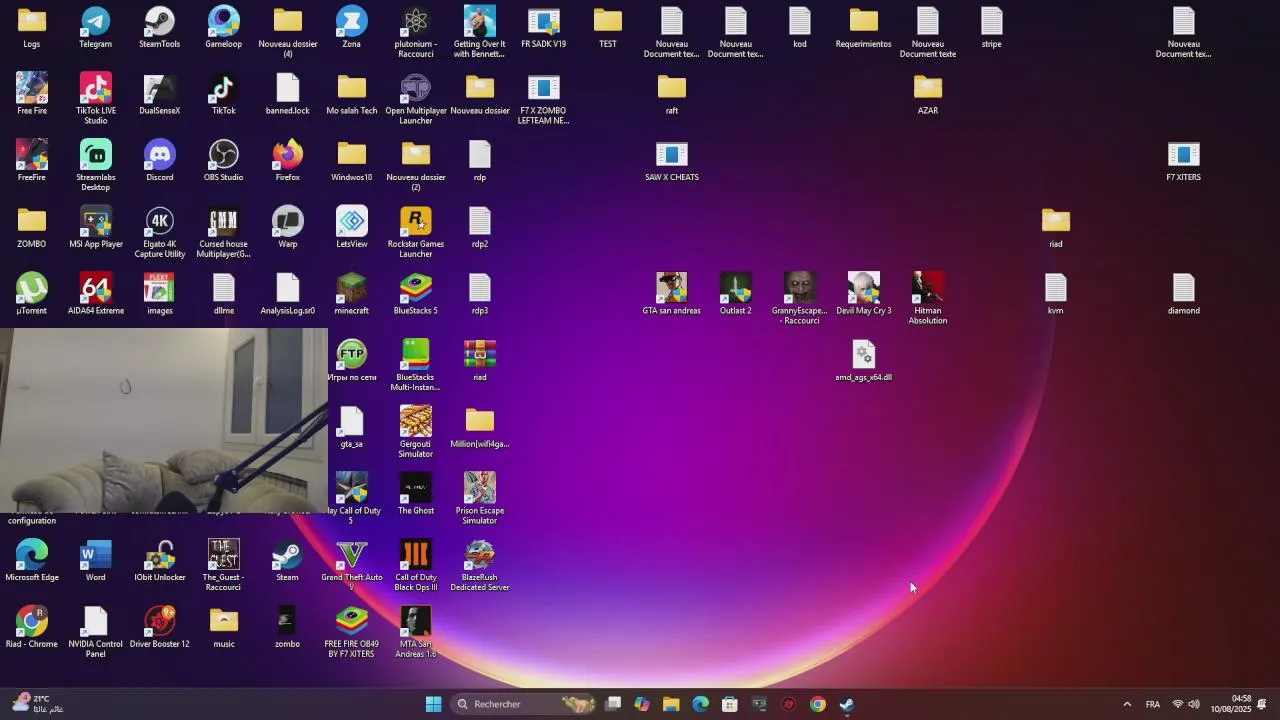Click the Rechercher taskbar search box
The height and width of the screenshot is (720, 1280).
click(525, 704)
